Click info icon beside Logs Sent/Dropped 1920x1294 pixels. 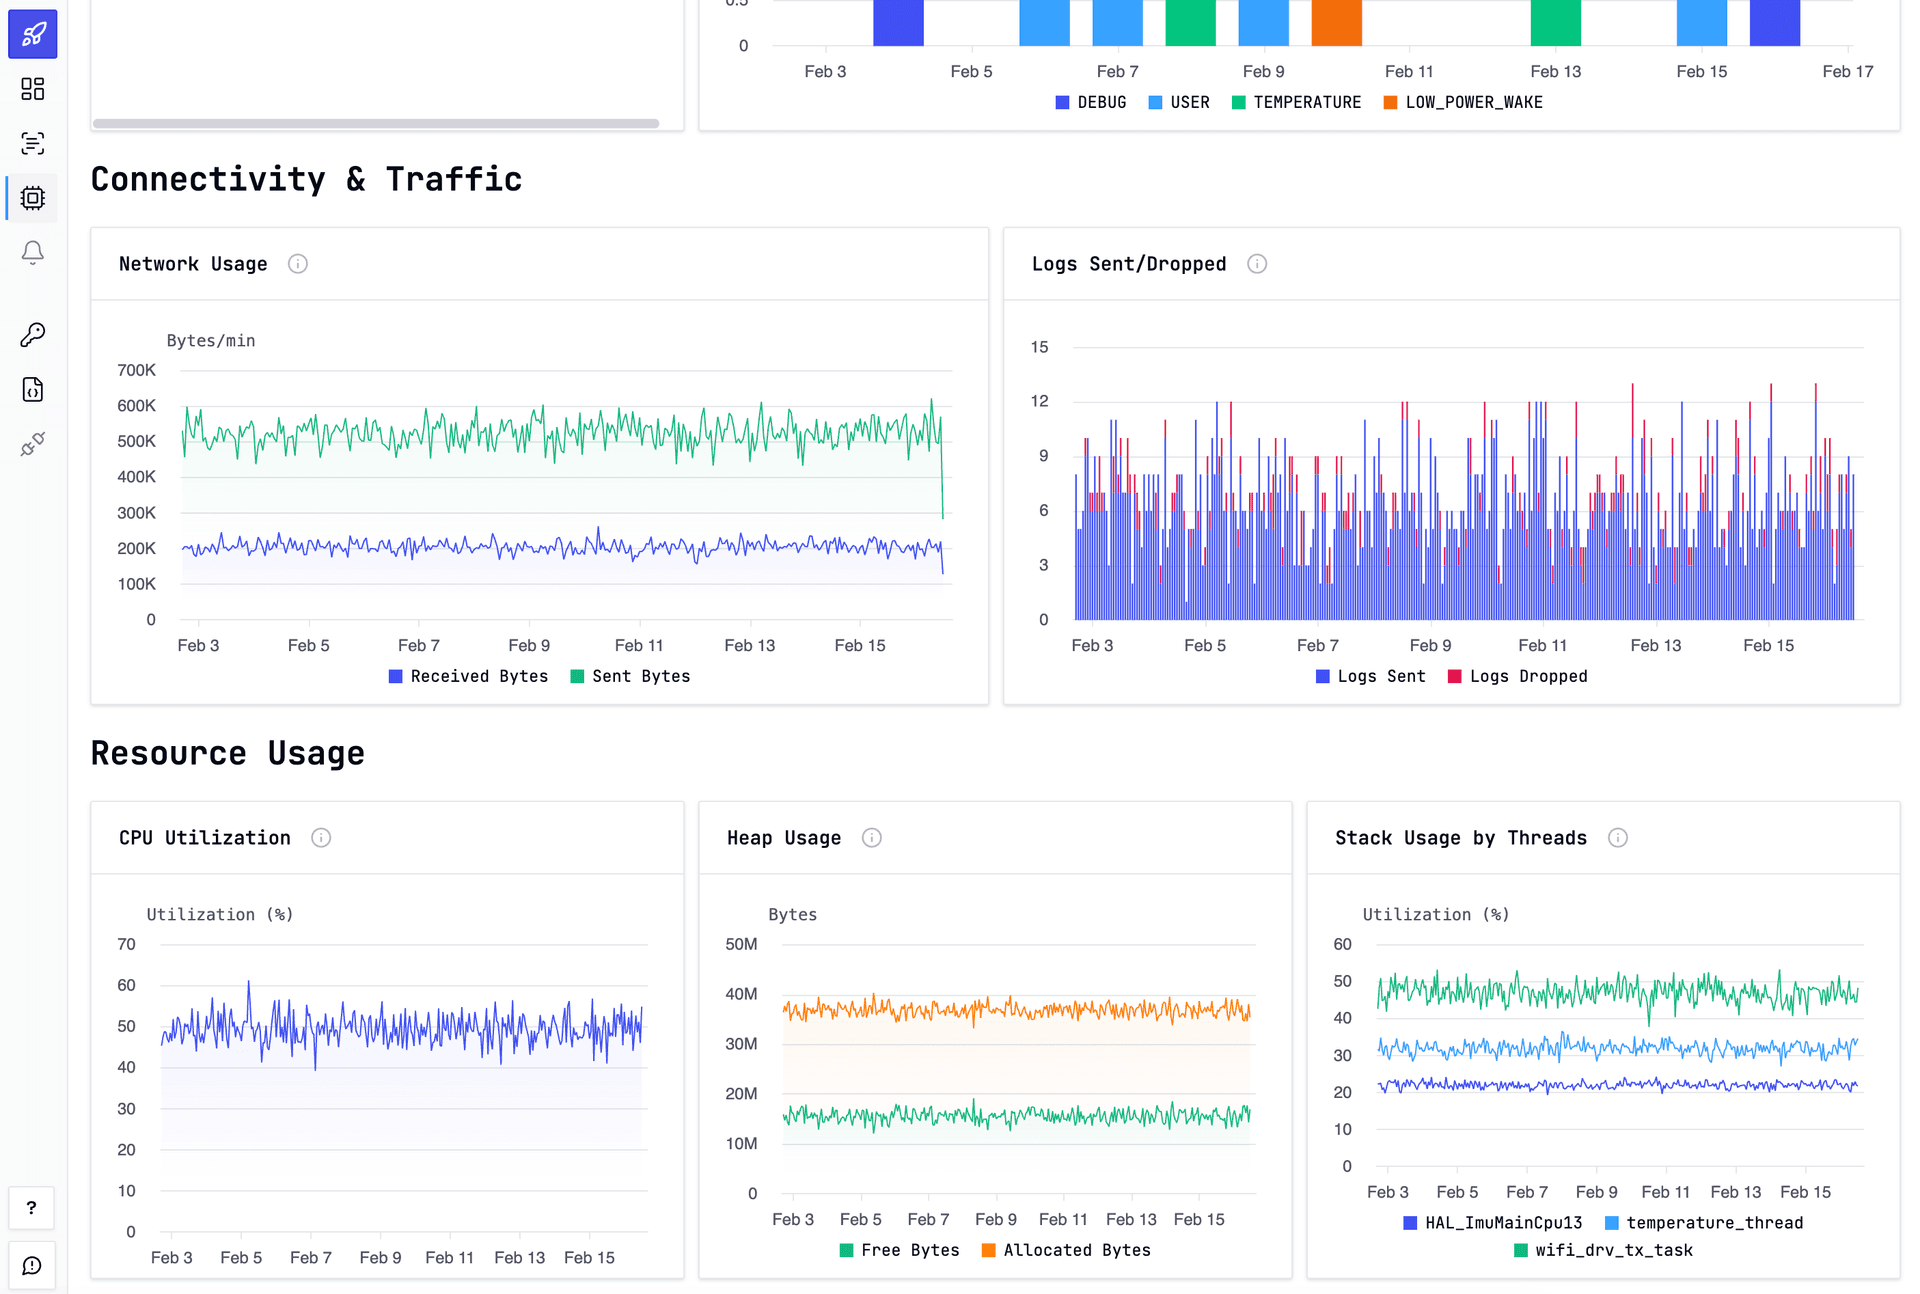pyautogui.click(x=1257, y=264)
